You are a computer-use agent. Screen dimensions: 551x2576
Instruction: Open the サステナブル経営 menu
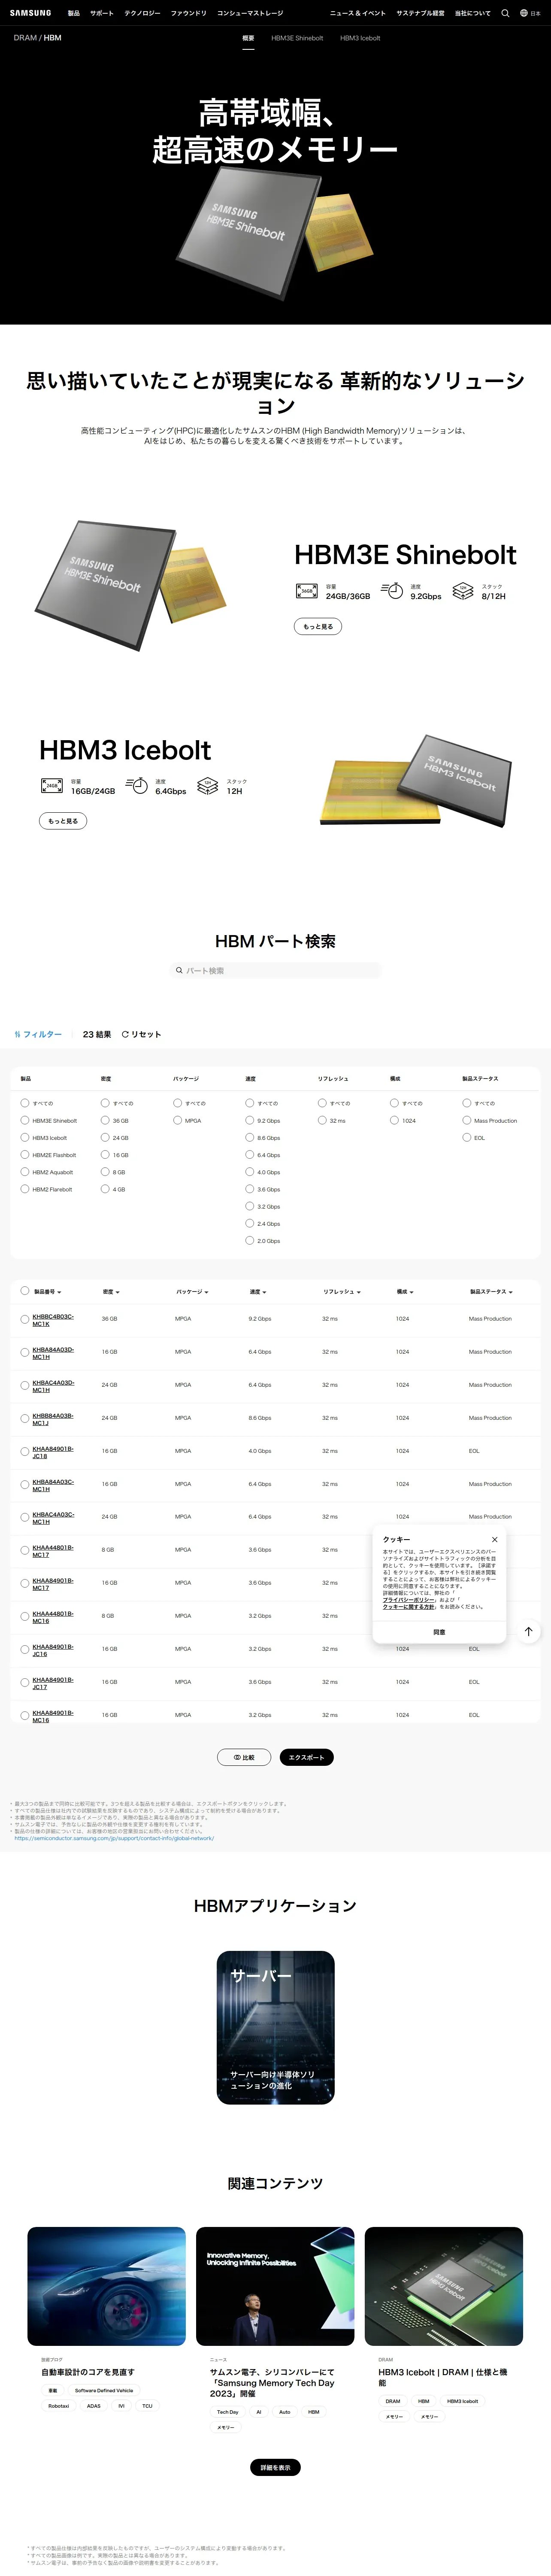tap(420, 13)
